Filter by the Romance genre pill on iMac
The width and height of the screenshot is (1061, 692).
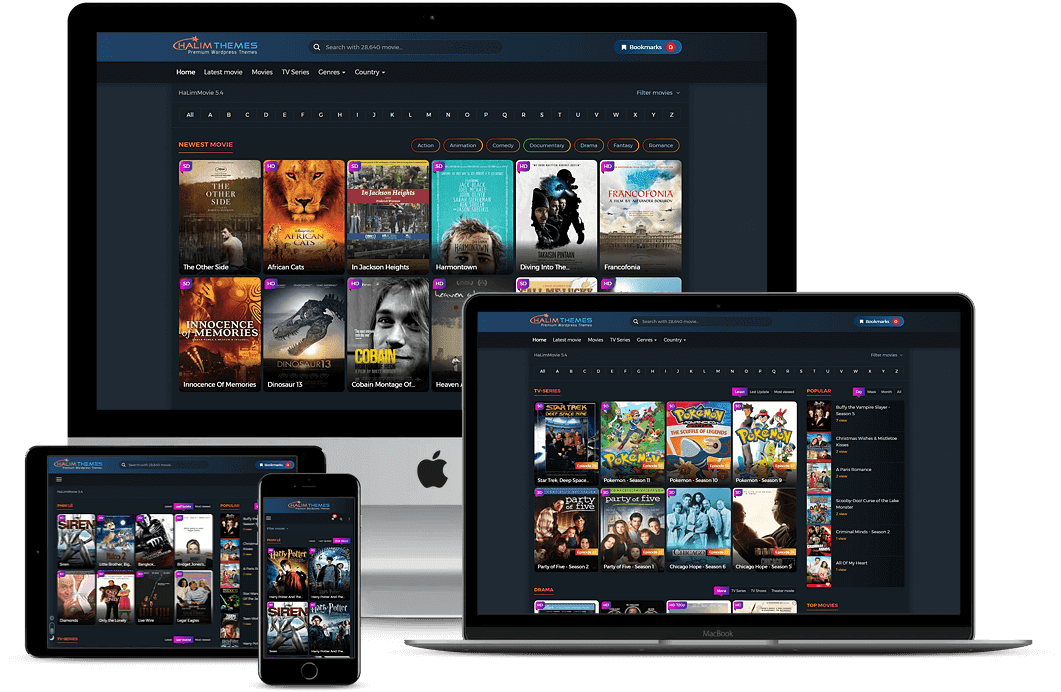pos(661,145)
